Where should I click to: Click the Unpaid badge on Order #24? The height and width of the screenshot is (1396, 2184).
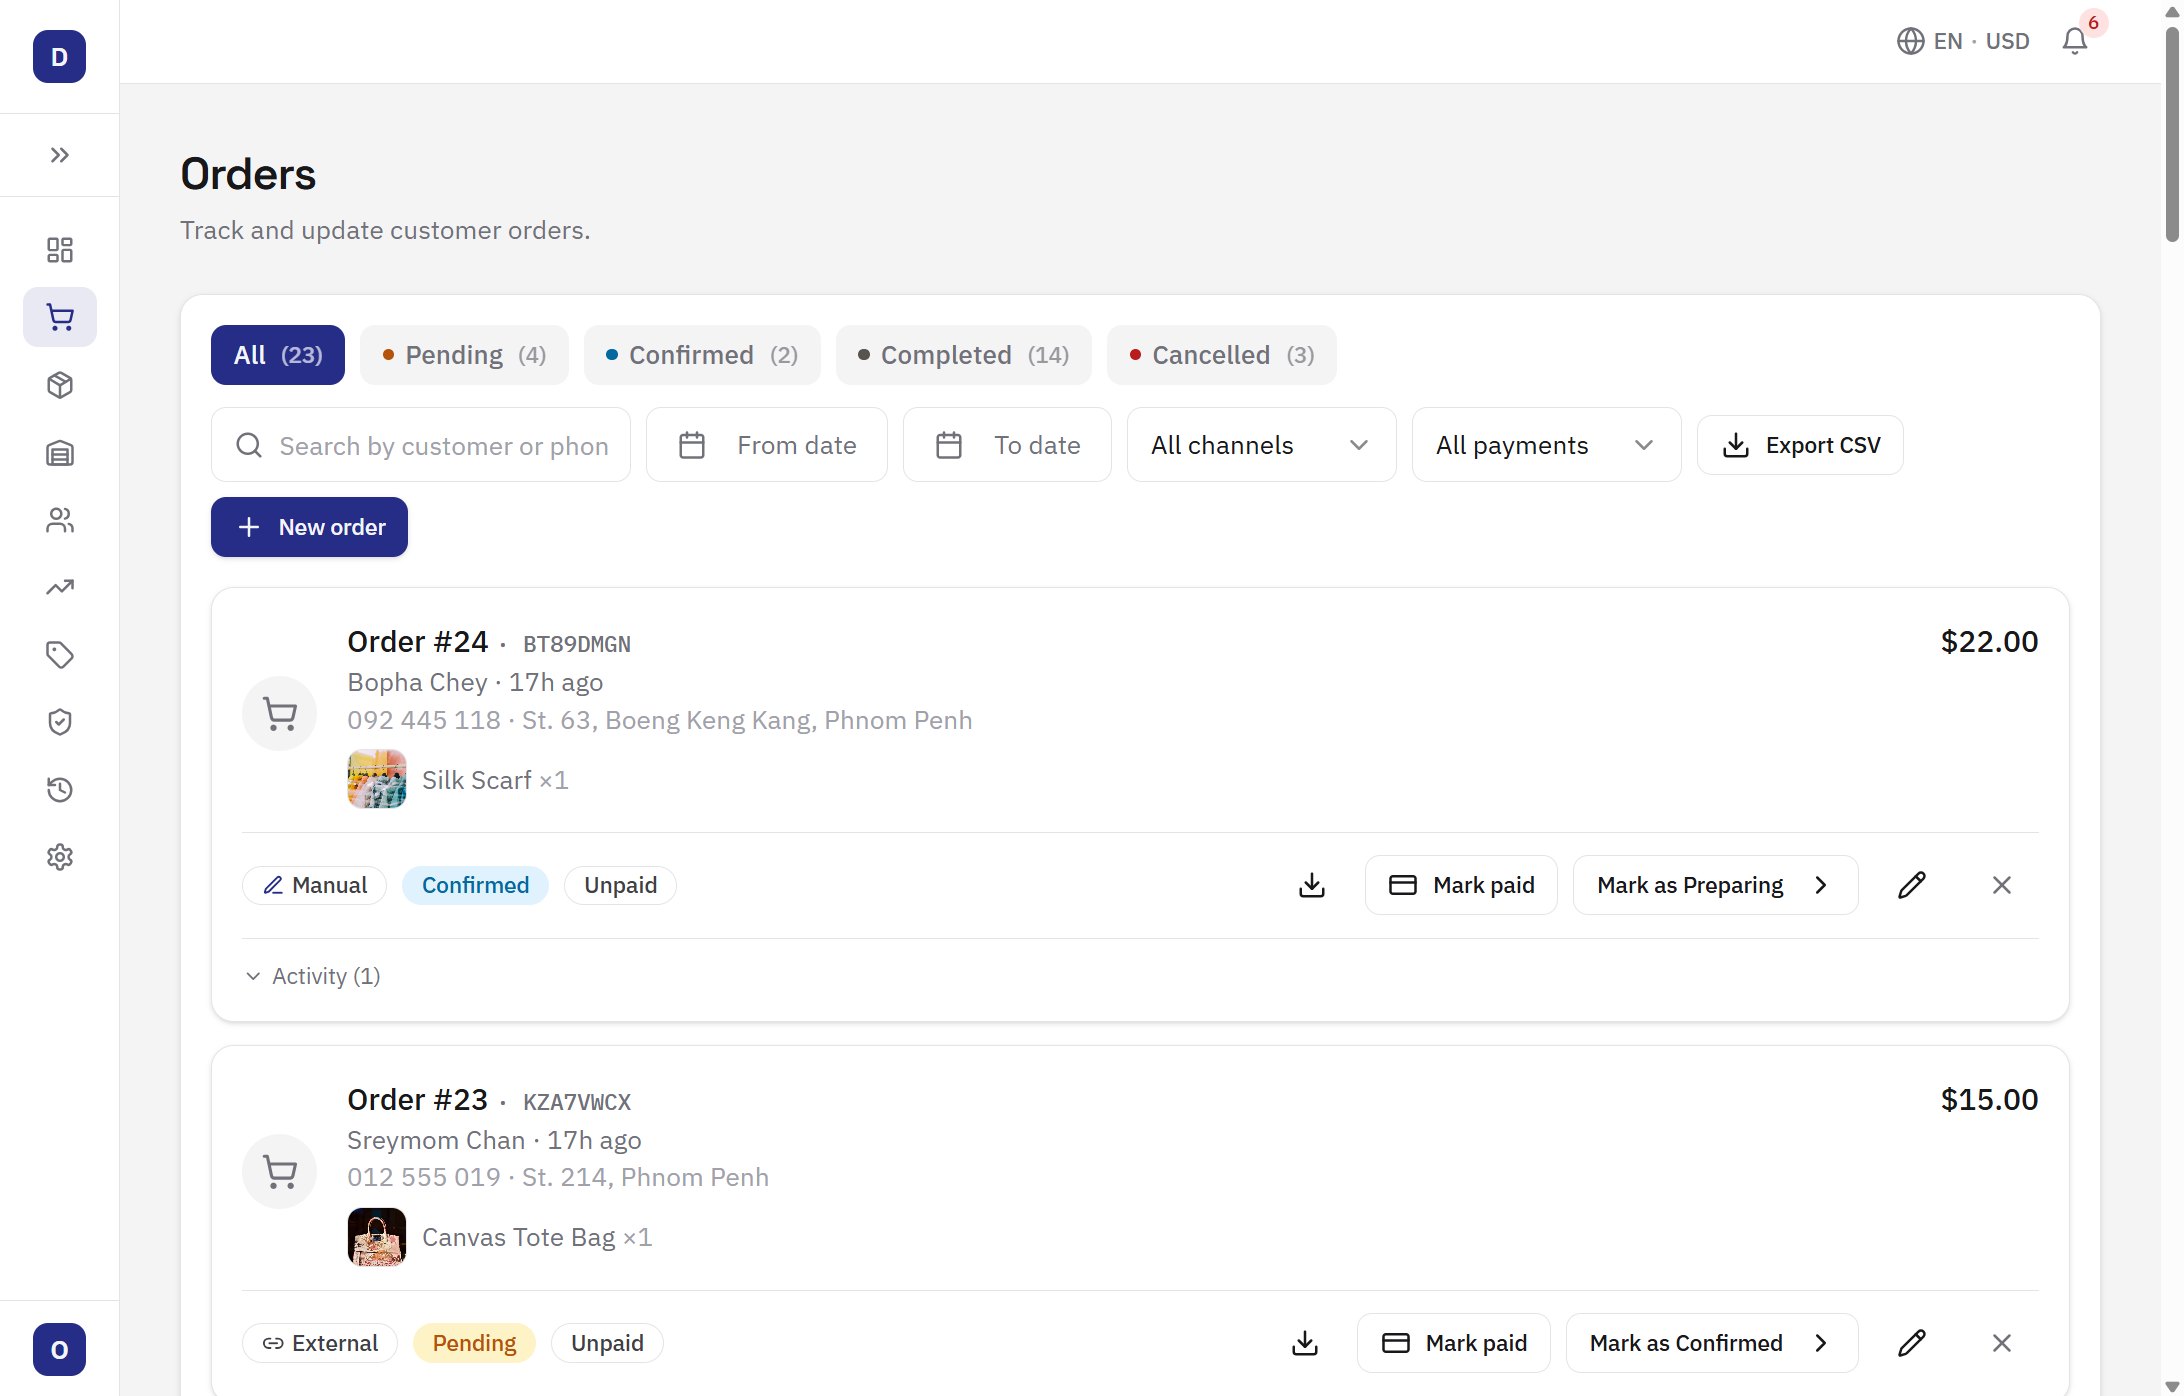click(620, 885)
